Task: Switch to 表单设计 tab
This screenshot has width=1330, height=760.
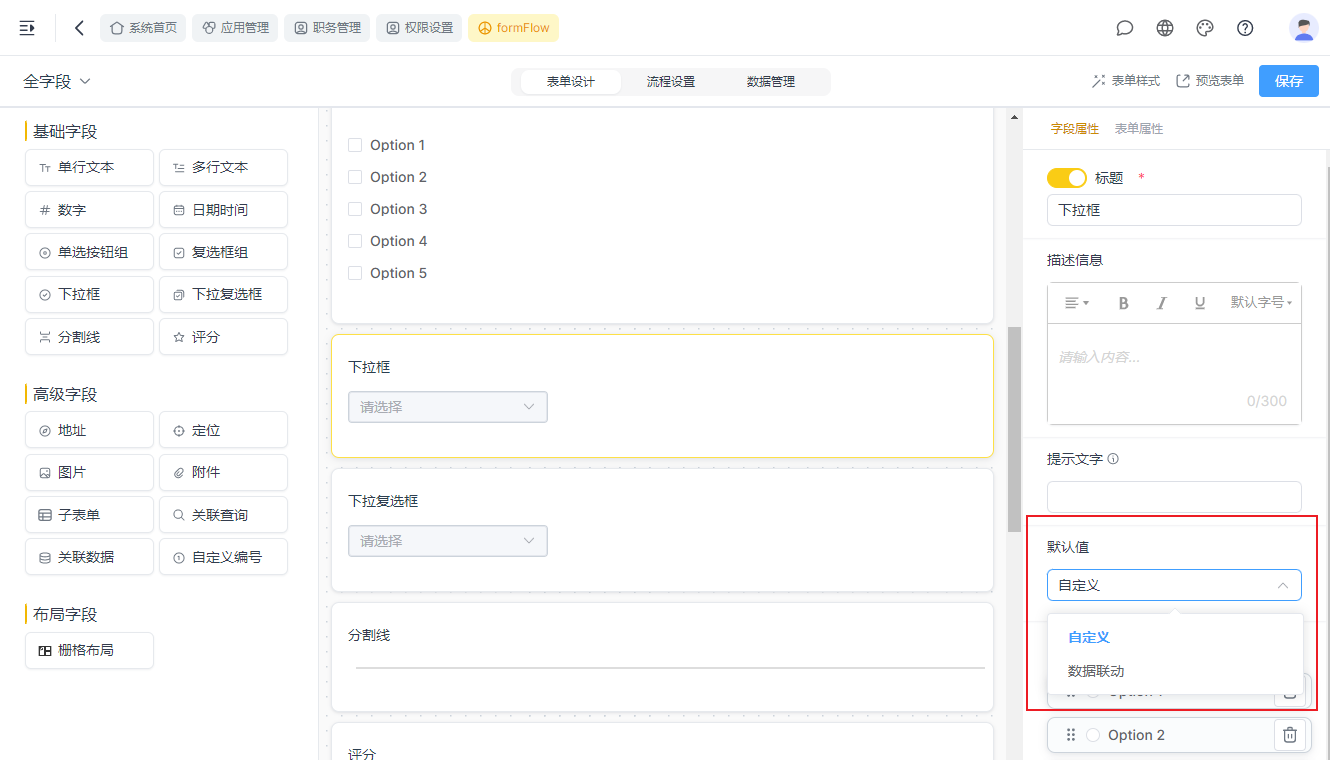Action: [571, 82]
